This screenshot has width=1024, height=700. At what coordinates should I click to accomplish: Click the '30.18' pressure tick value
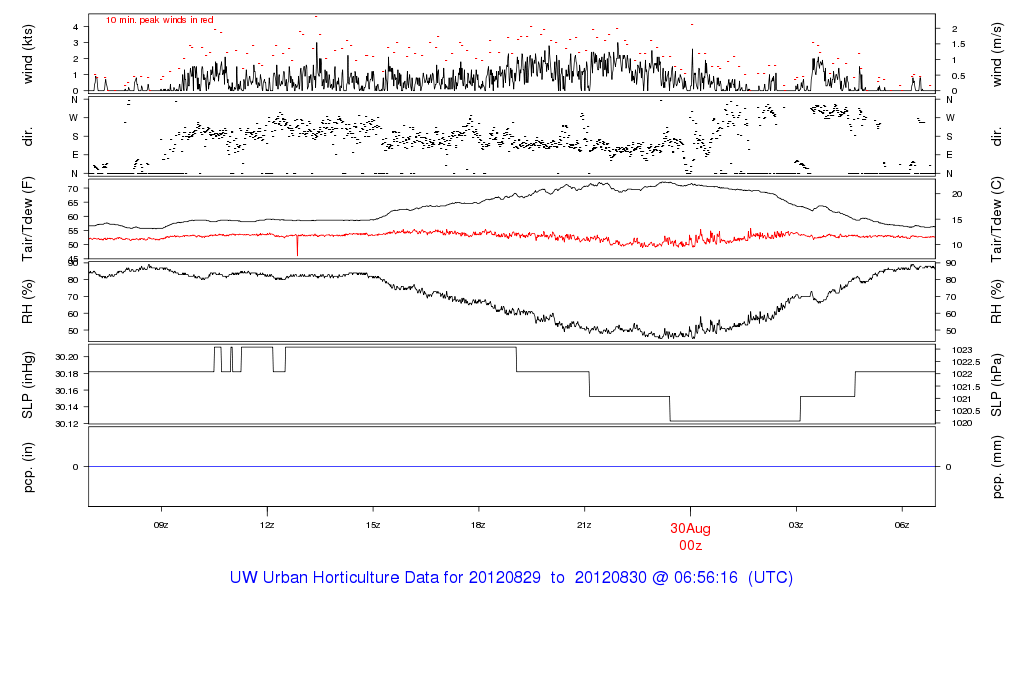(x=67, y=374)
